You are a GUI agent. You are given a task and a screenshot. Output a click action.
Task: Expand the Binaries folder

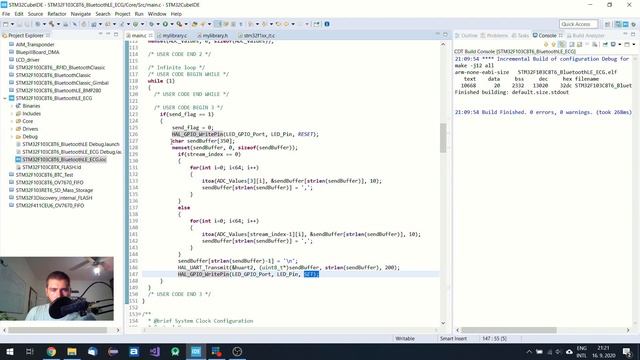click(12, 106)
